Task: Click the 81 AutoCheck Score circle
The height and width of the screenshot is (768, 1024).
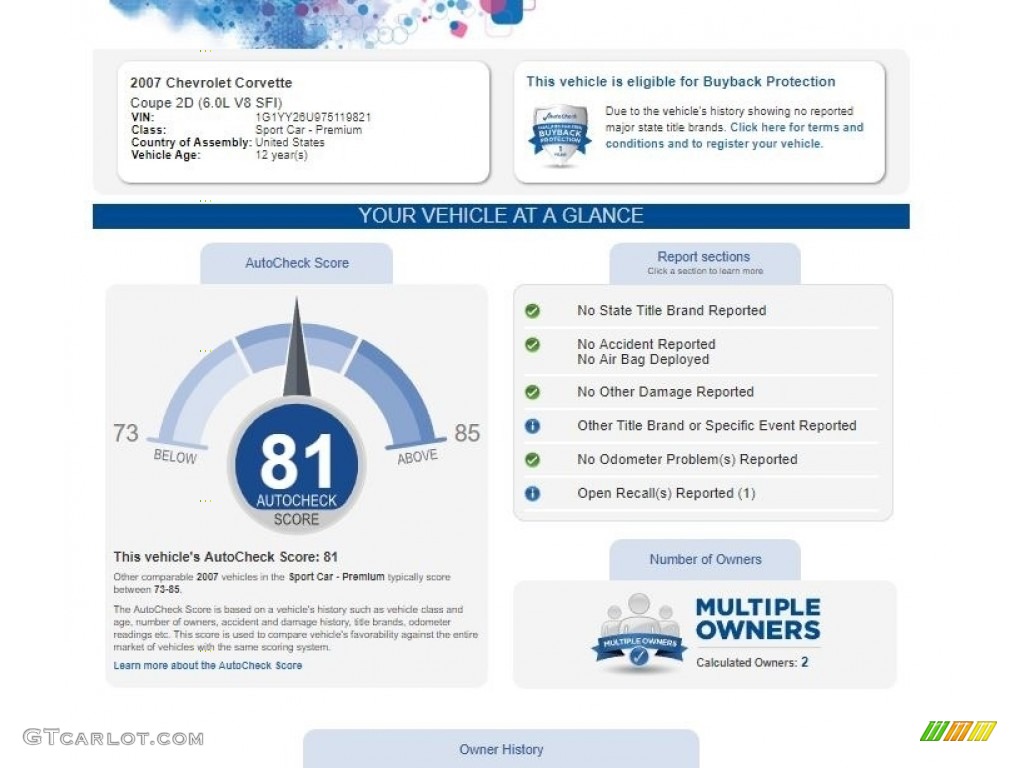Action: 296,465
